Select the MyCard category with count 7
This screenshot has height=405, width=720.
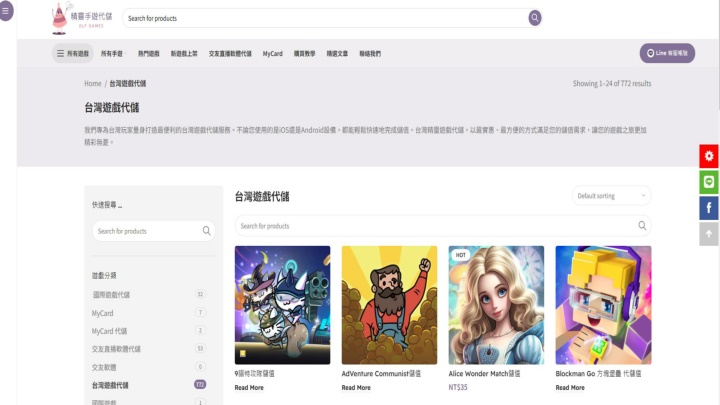point(102,313)
